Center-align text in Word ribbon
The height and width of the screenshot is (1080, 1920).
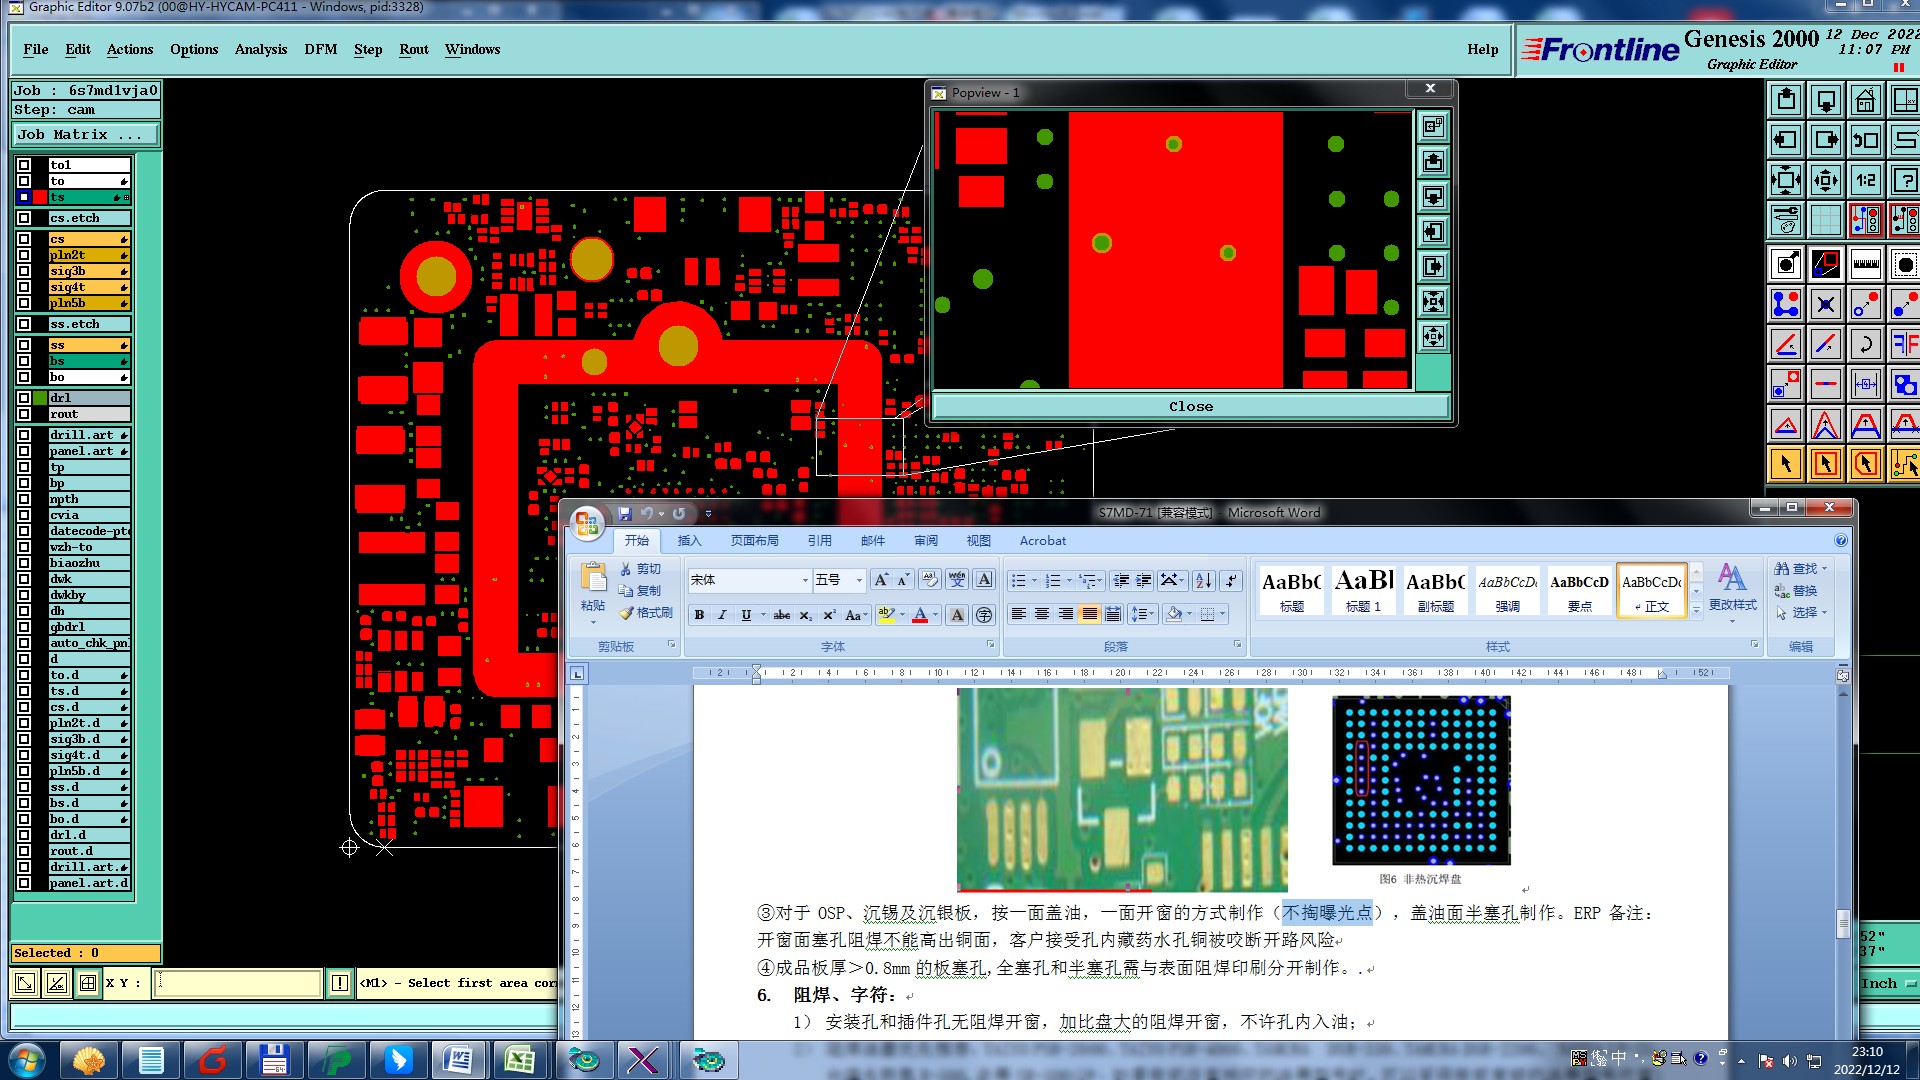point(1042,614)
